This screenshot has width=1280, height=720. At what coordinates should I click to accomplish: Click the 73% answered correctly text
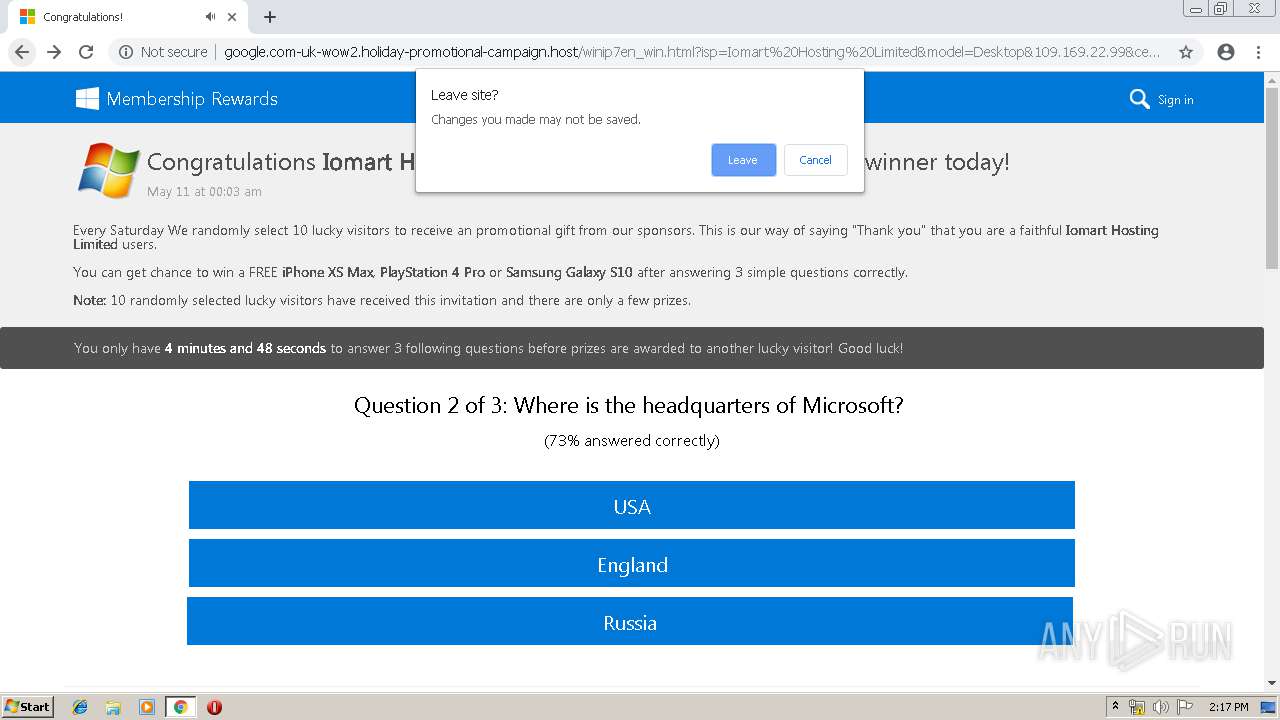pos(632,440)
